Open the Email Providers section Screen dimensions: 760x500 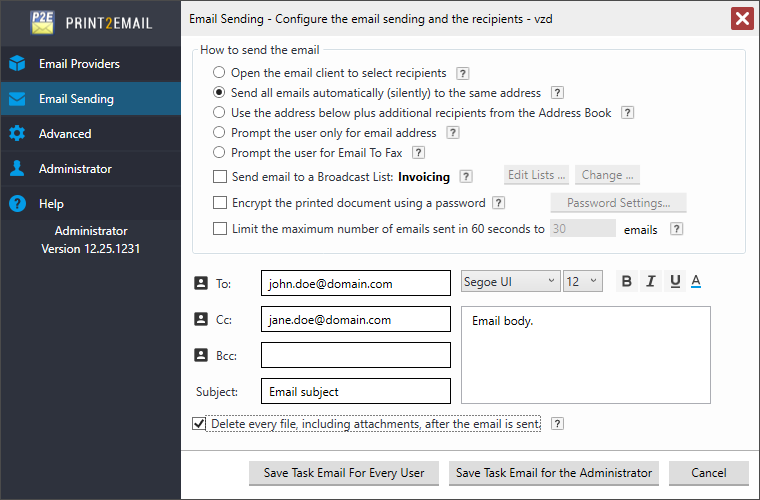pyautogui.click(x=79, y=64)
